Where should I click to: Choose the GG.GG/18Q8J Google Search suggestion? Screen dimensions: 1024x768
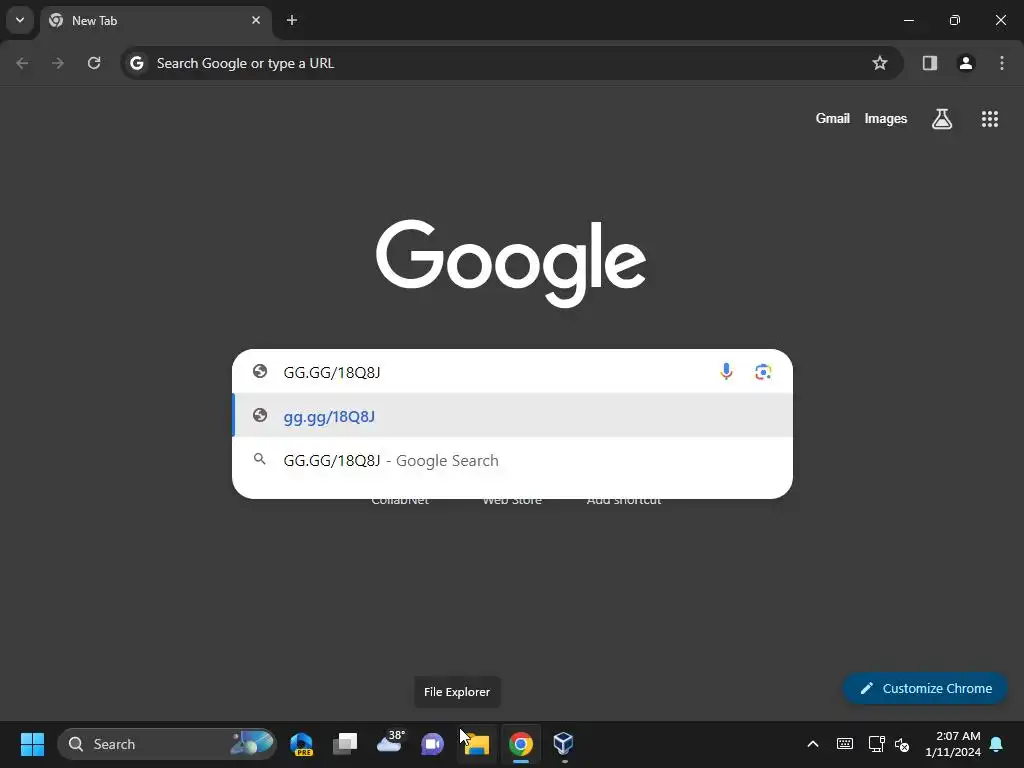[x=513, y=460]
